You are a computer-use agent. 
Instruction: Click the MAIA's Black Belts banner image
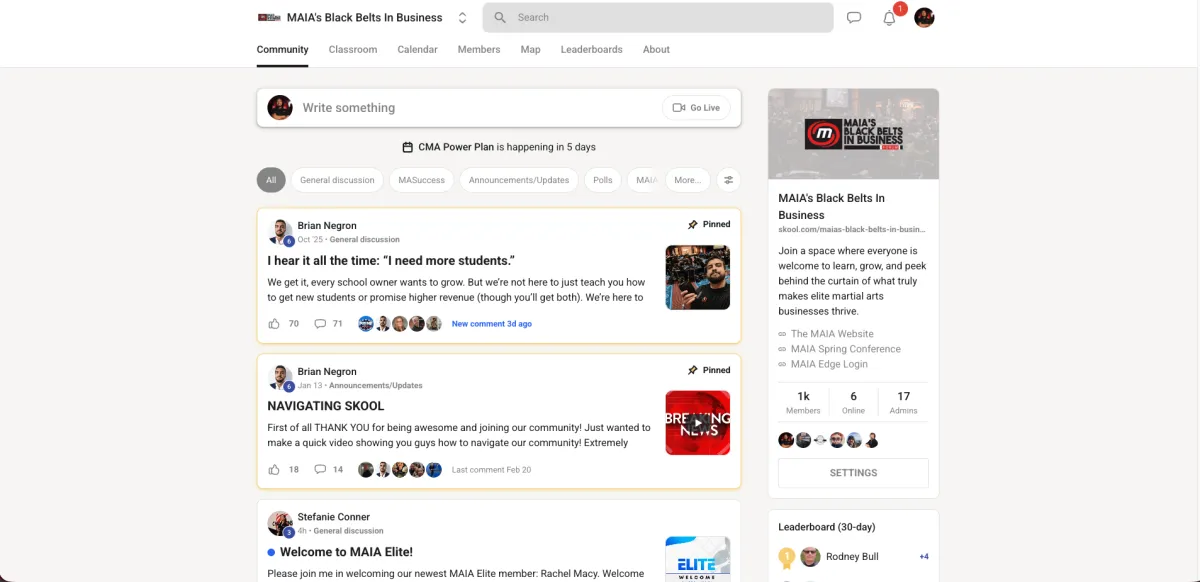pos(853,134)
